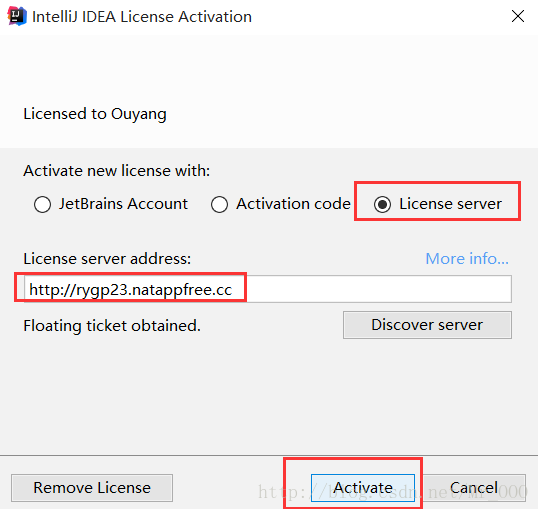Choose the Activation code option
Viewport: 538px width, 509px height.
point(220,204)
